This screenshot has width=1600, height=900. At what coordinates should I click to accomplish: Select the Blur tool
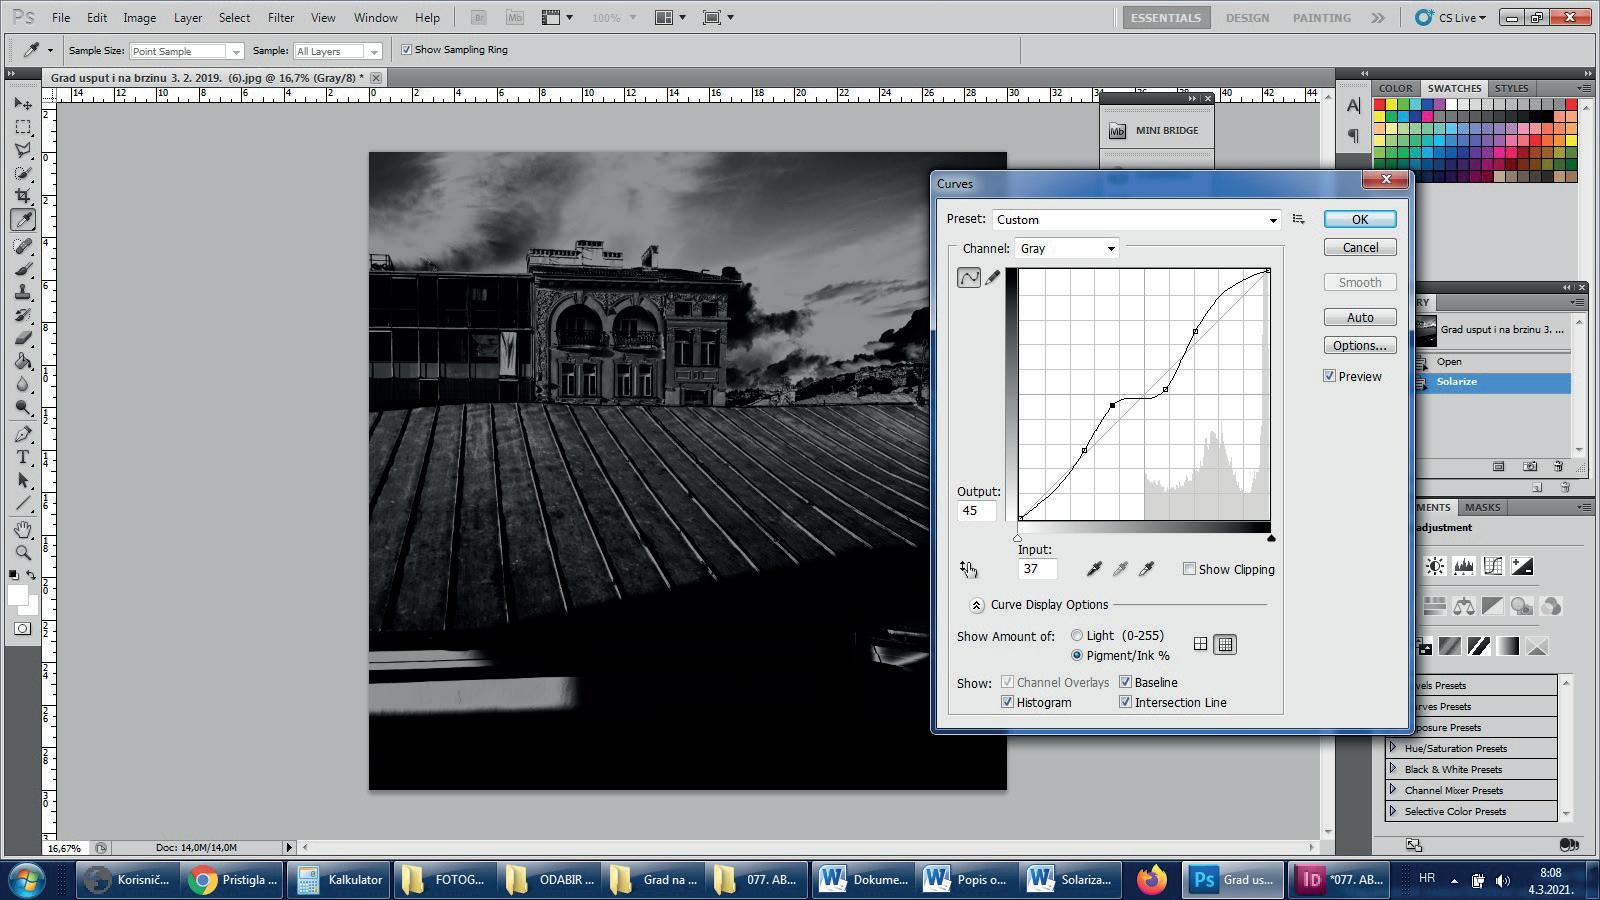coord(23,384)
